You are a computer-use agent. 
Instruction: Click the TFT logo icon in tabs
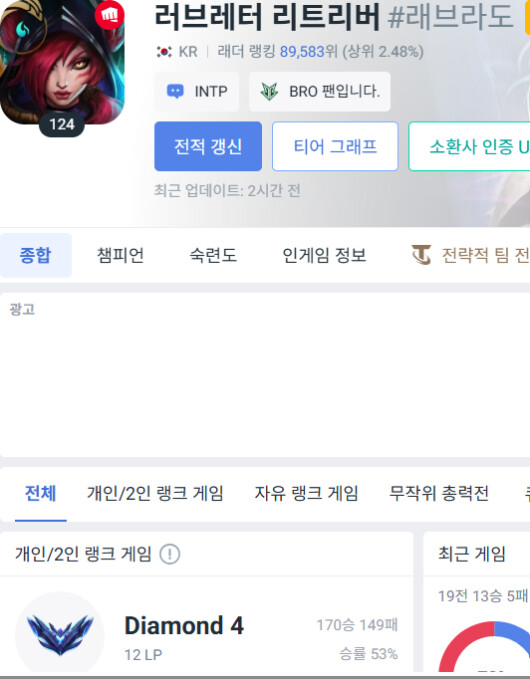[421, 255]
